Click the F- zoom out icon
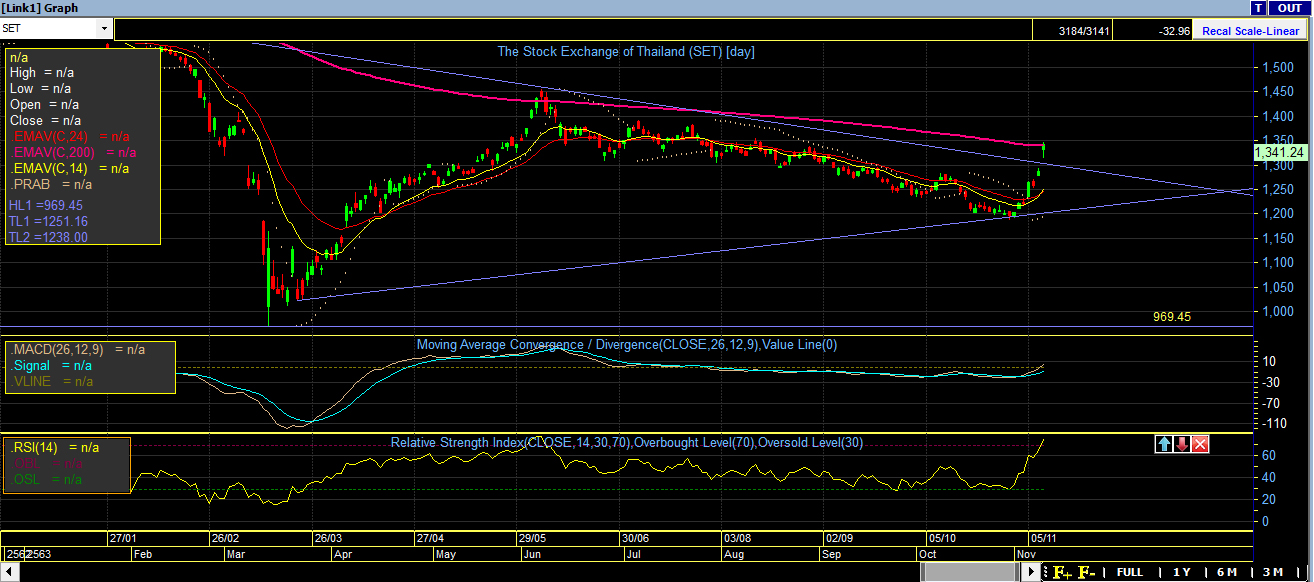1314x582 pixels. (x=1086, y=572)
